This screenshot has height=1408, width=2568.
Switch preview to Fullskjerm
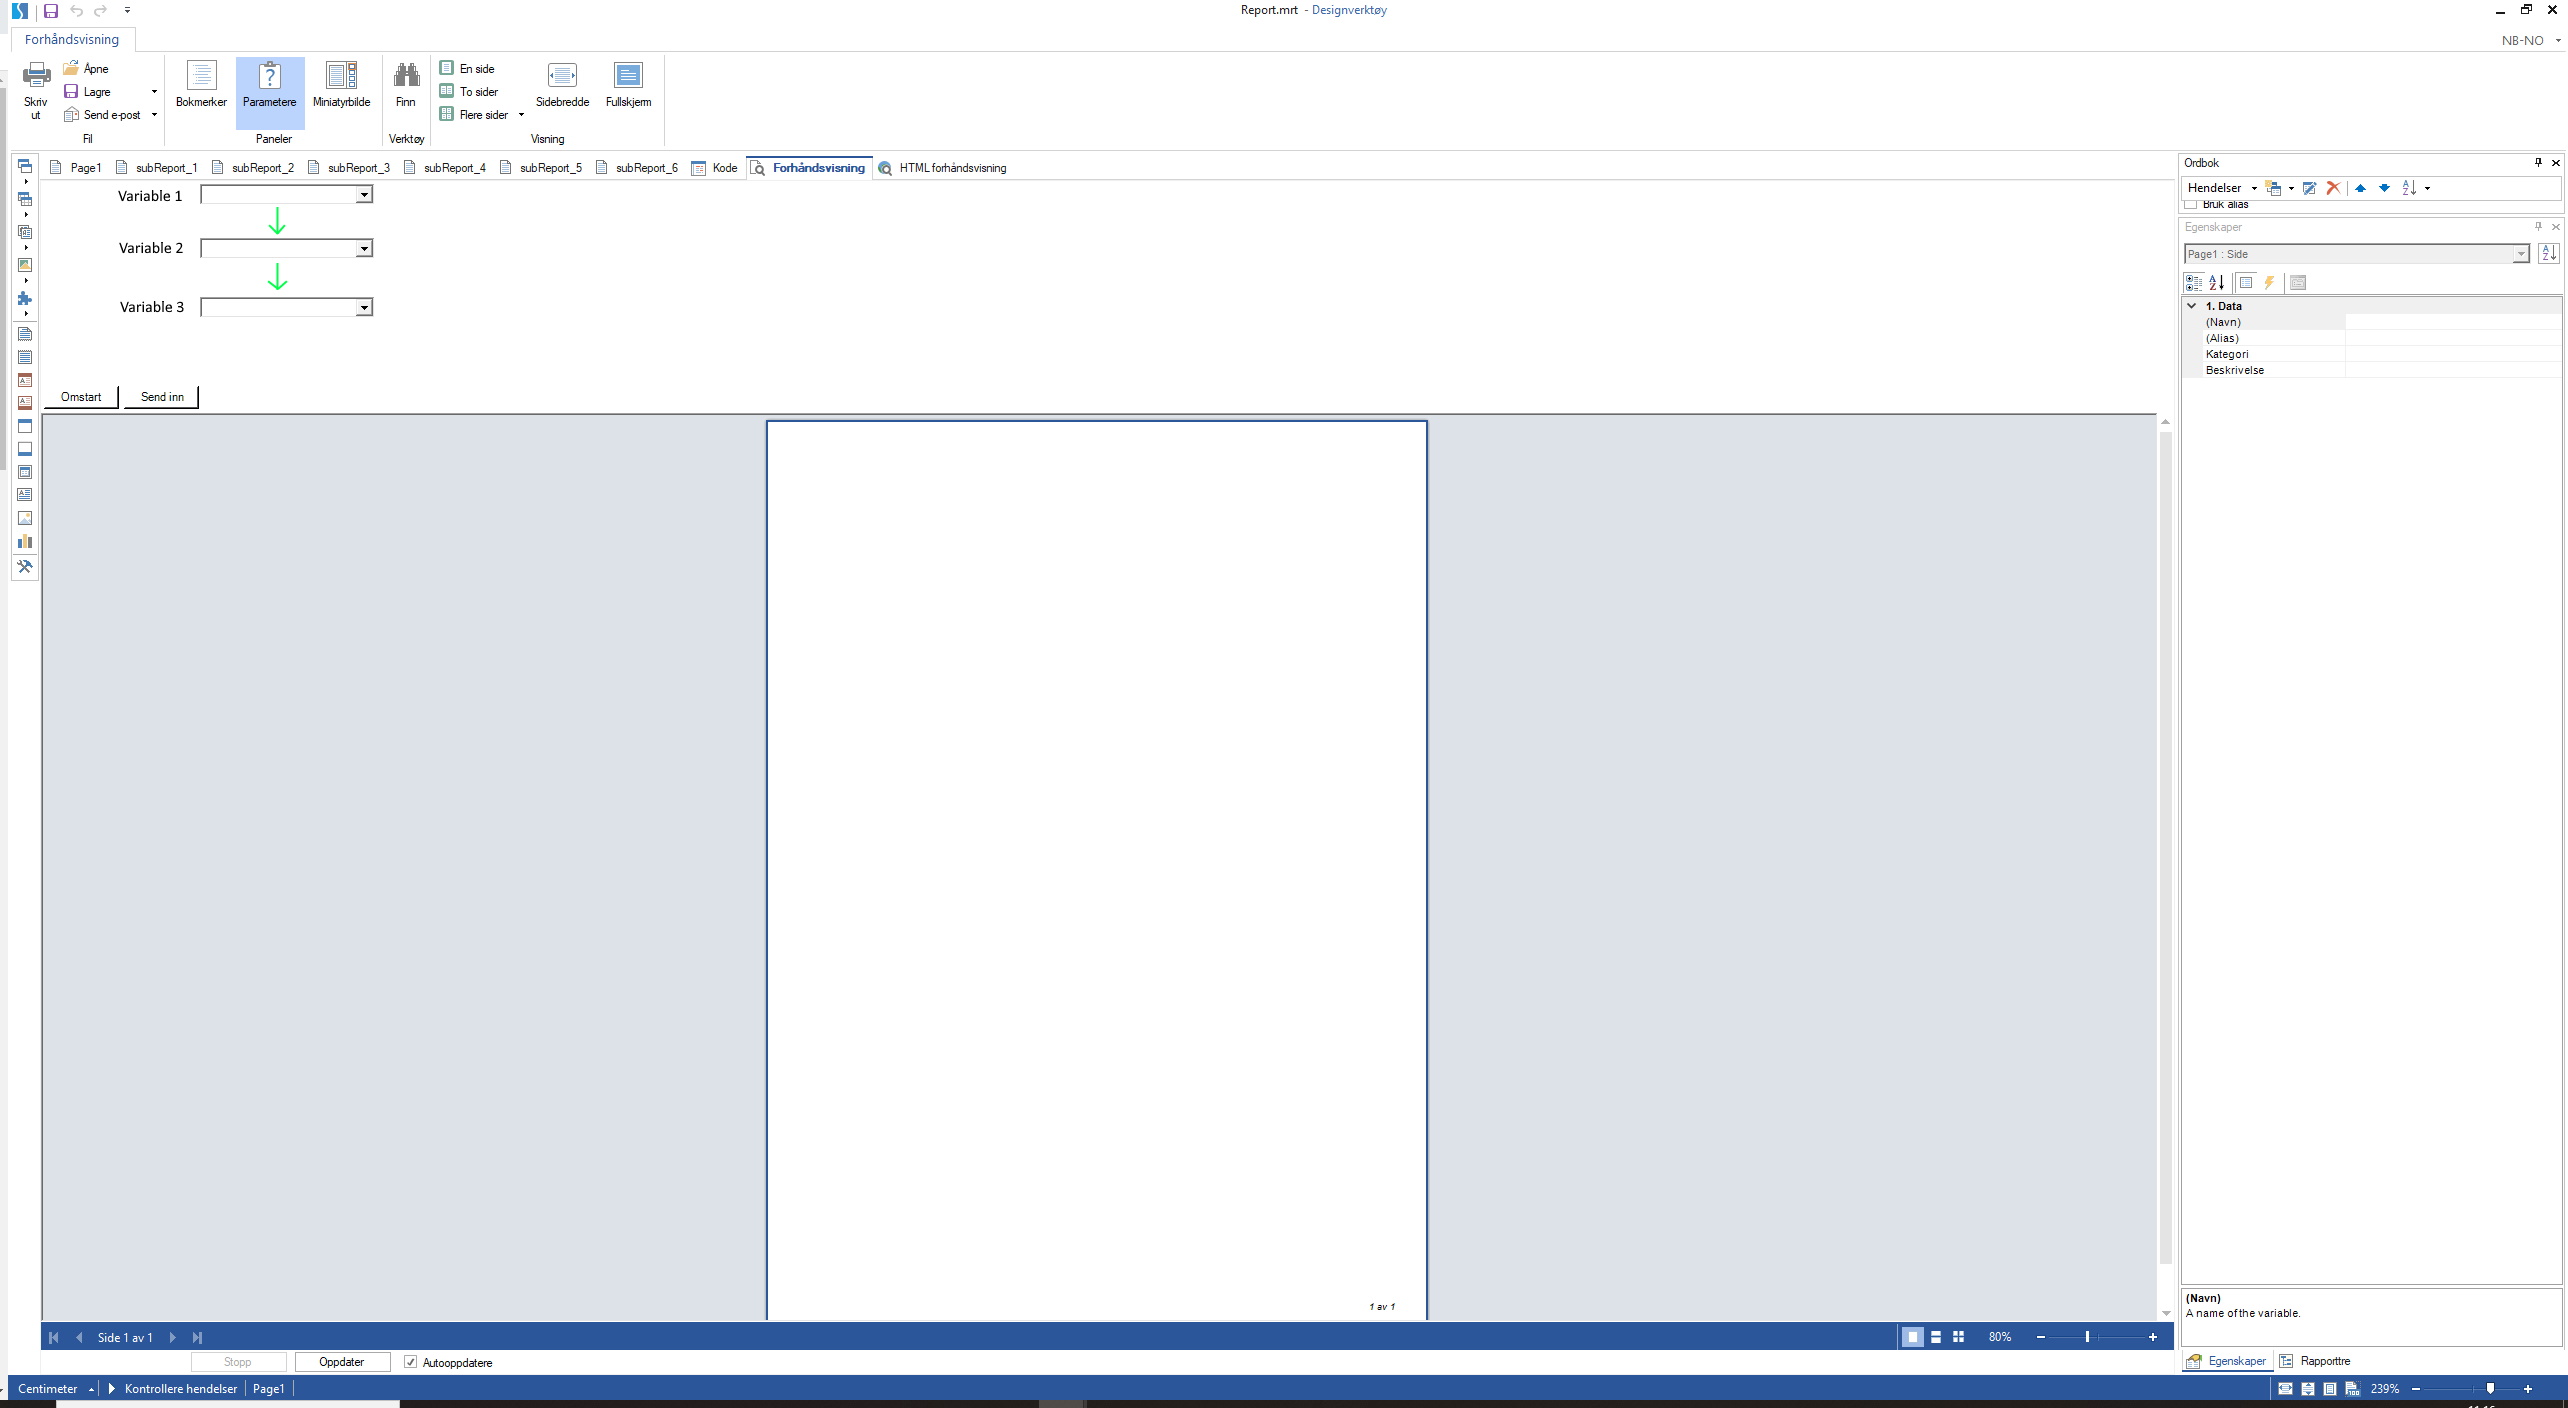[x=628, y=85]
